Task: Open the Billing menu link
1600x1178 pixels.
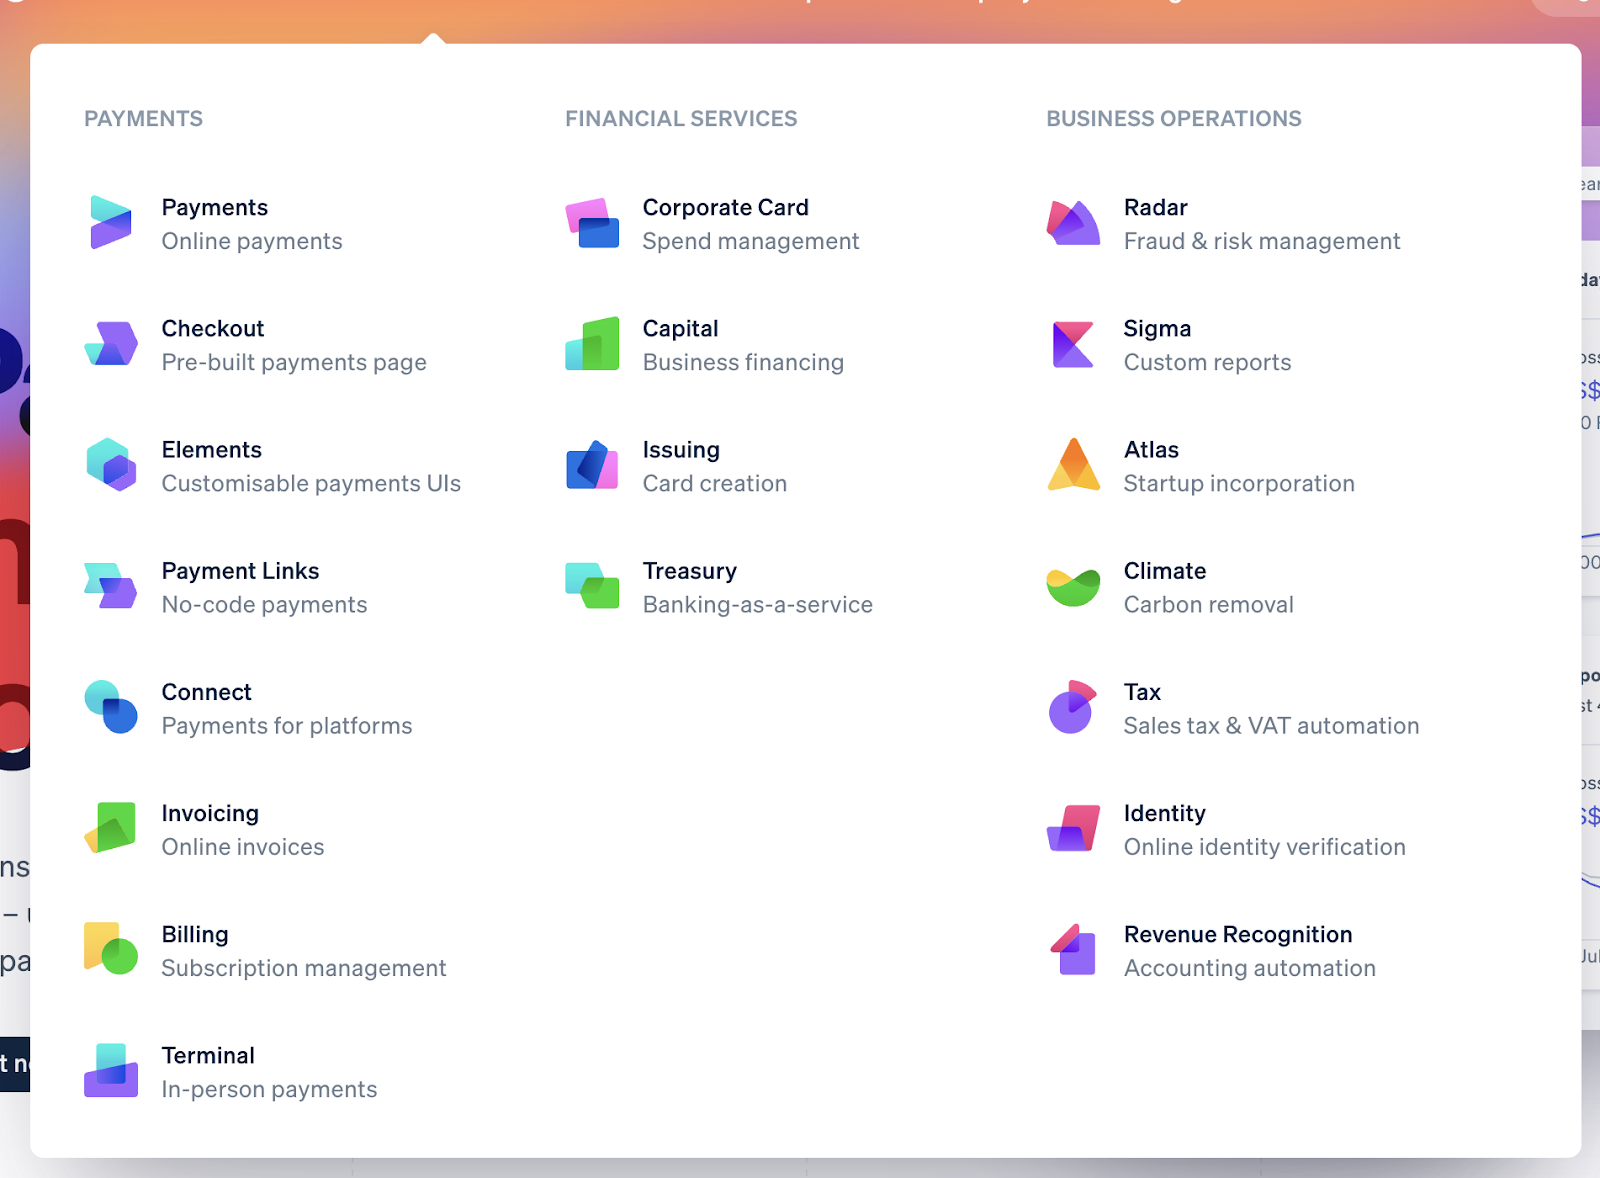Action: tap(195, 934)
